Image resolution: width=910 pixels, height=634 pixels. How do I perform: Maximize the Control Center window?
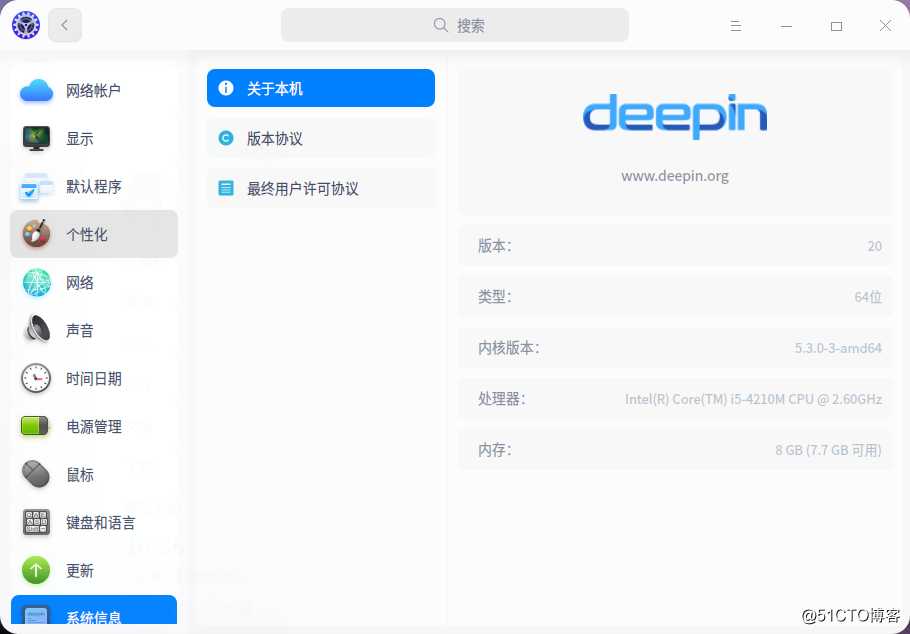[x=836, y=26]
